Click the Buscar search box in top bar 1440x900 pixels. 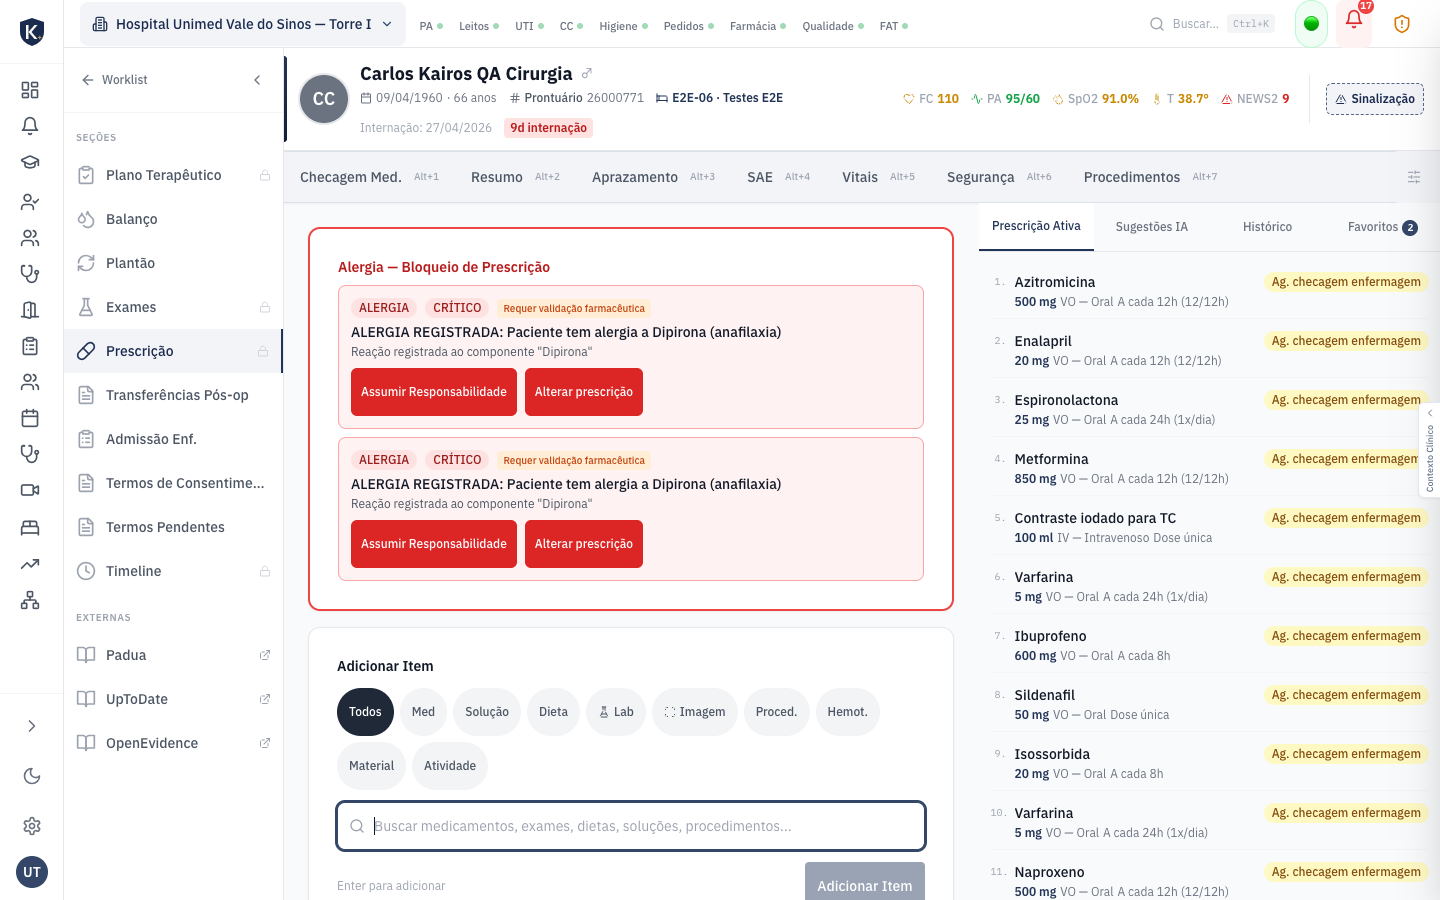click(1211, 24)
